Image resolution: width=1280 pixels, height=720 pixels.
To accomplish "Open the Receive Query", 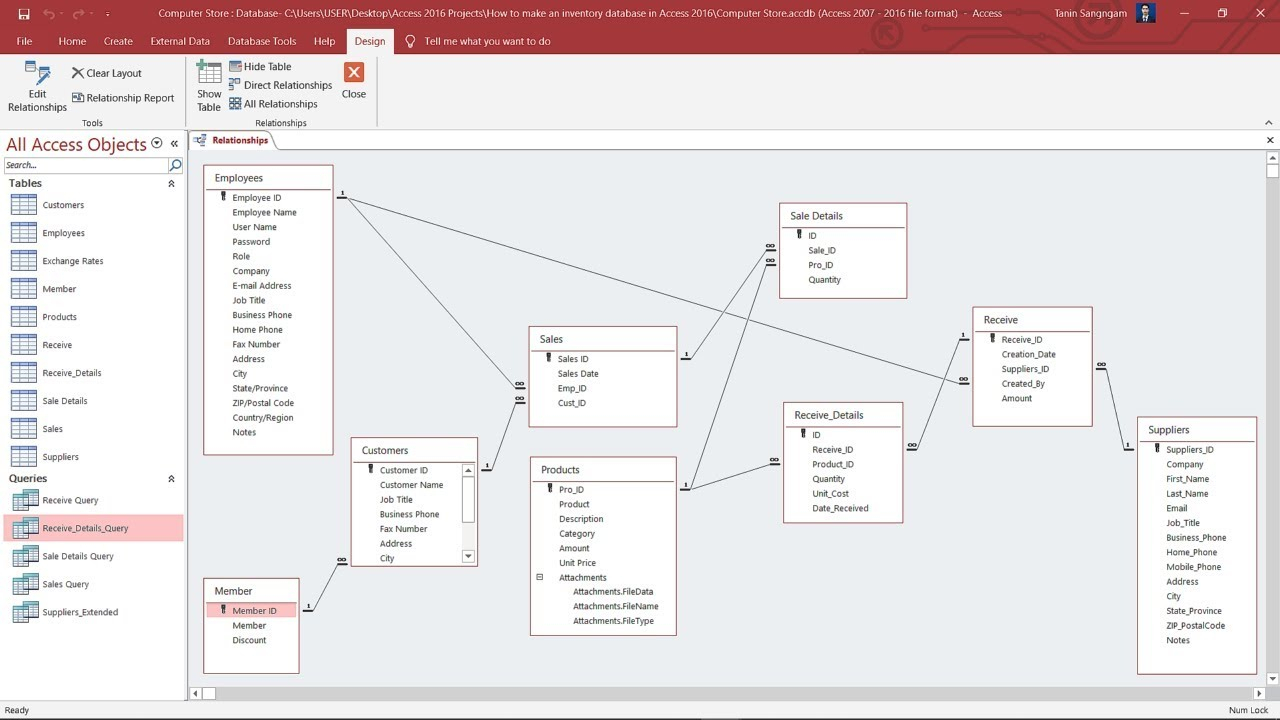I will tap(70, 500).
